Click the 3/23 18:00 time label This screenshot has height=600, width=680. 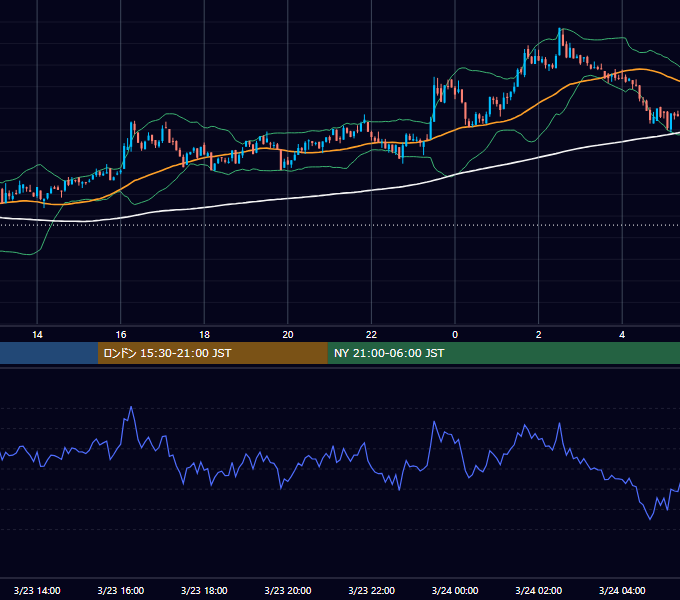pos(204,590)
